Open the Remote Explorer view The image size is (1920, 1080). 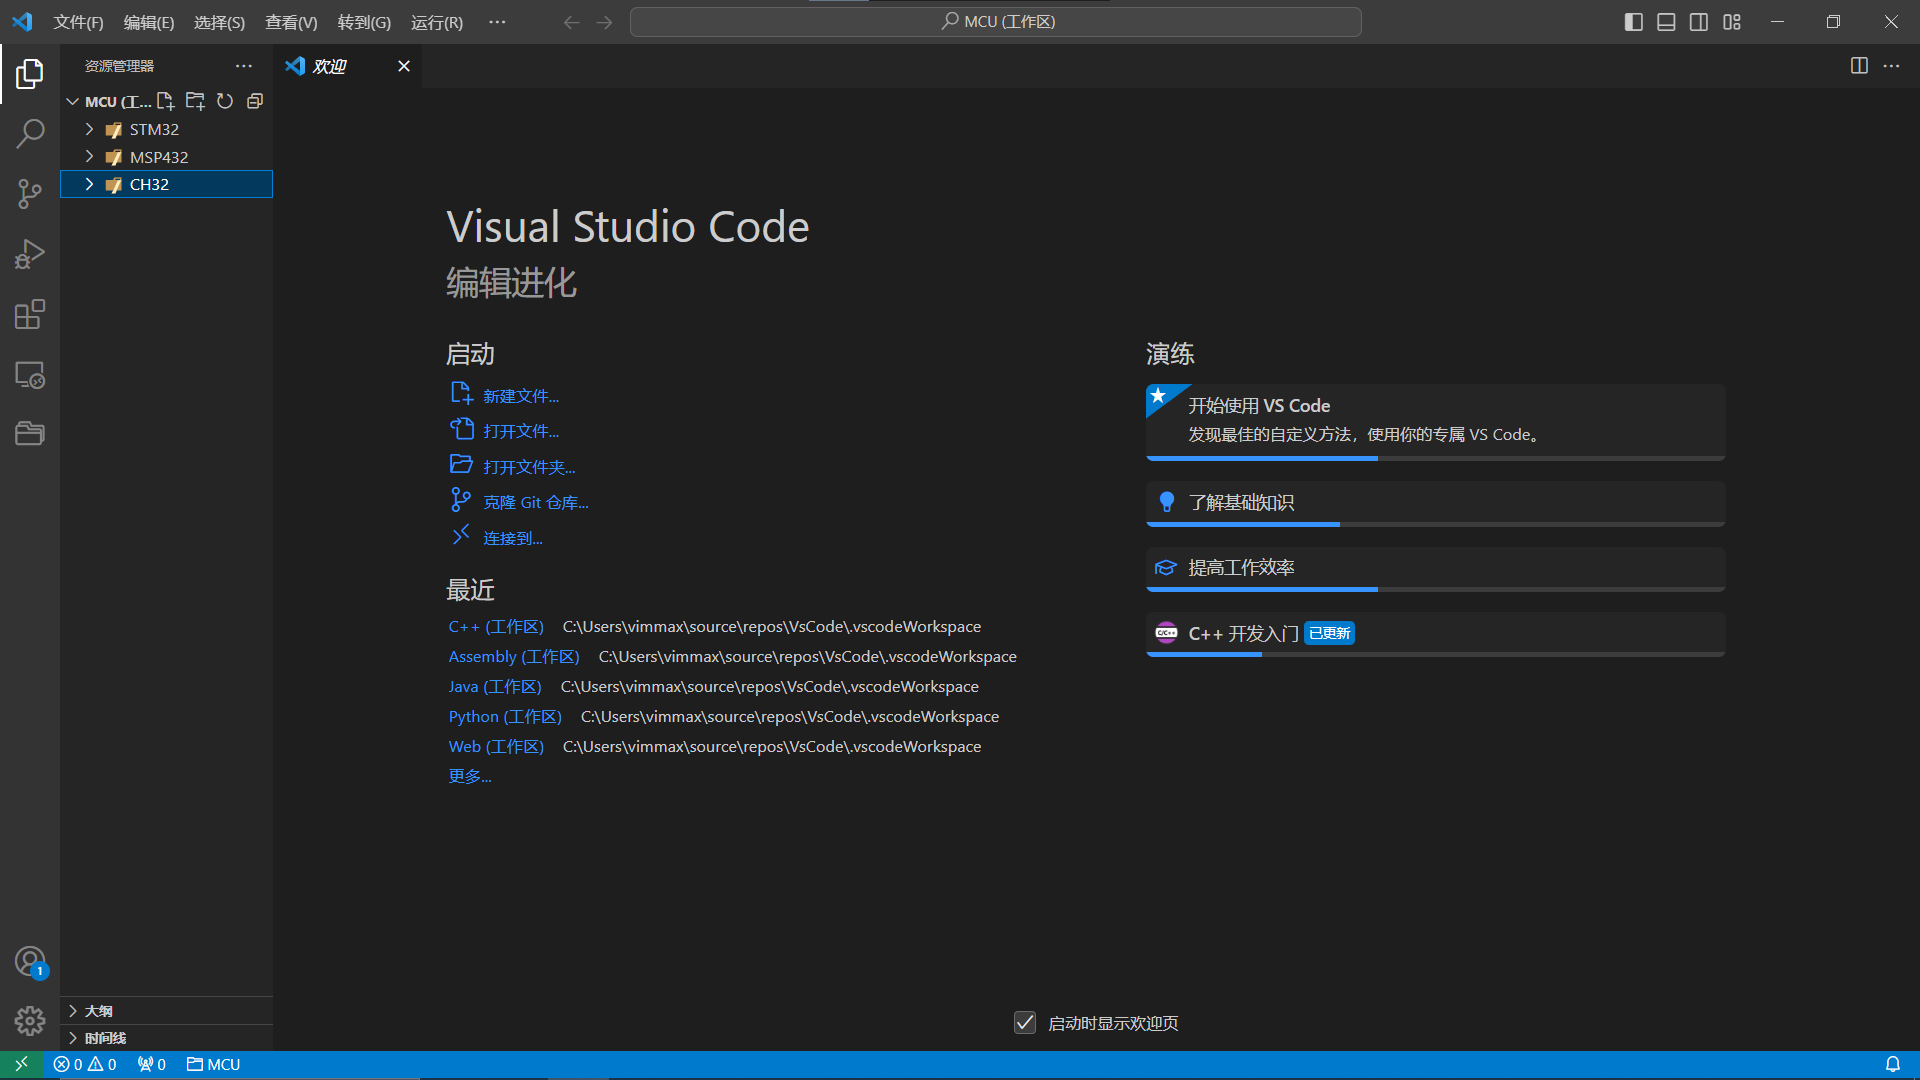30,374
